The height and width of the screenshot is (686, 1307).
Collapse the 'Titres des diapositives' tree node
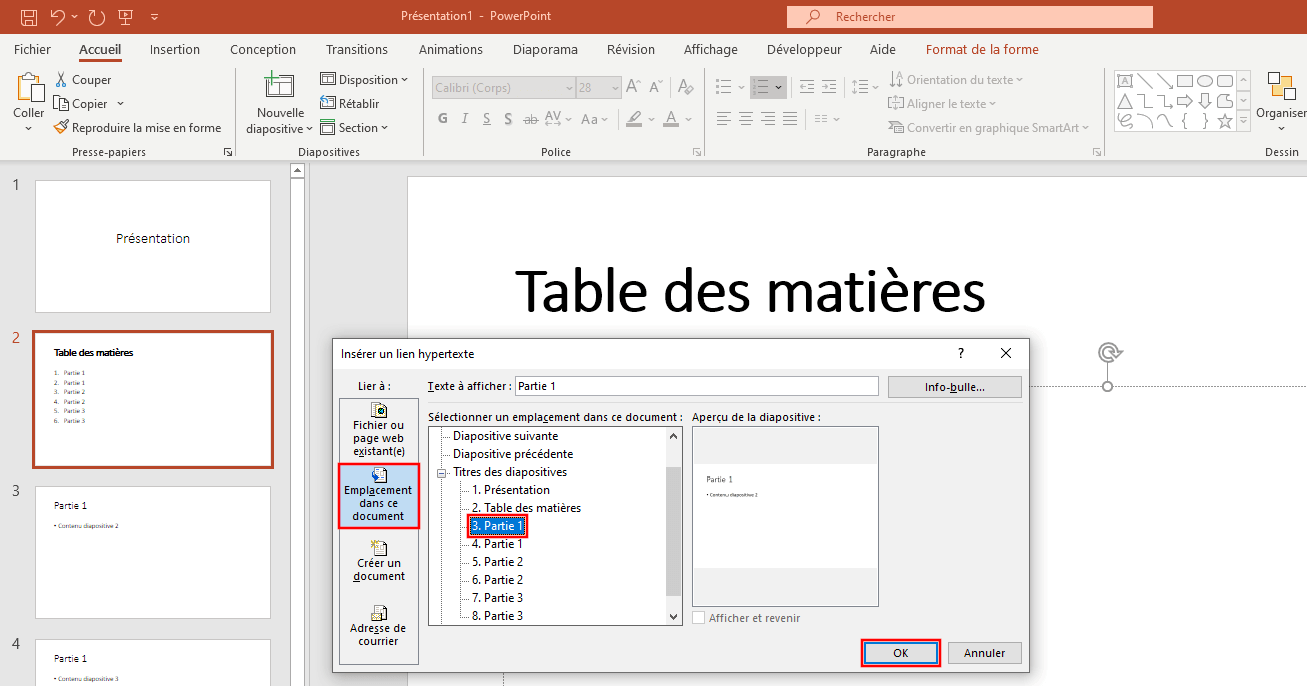coord(440,472)
